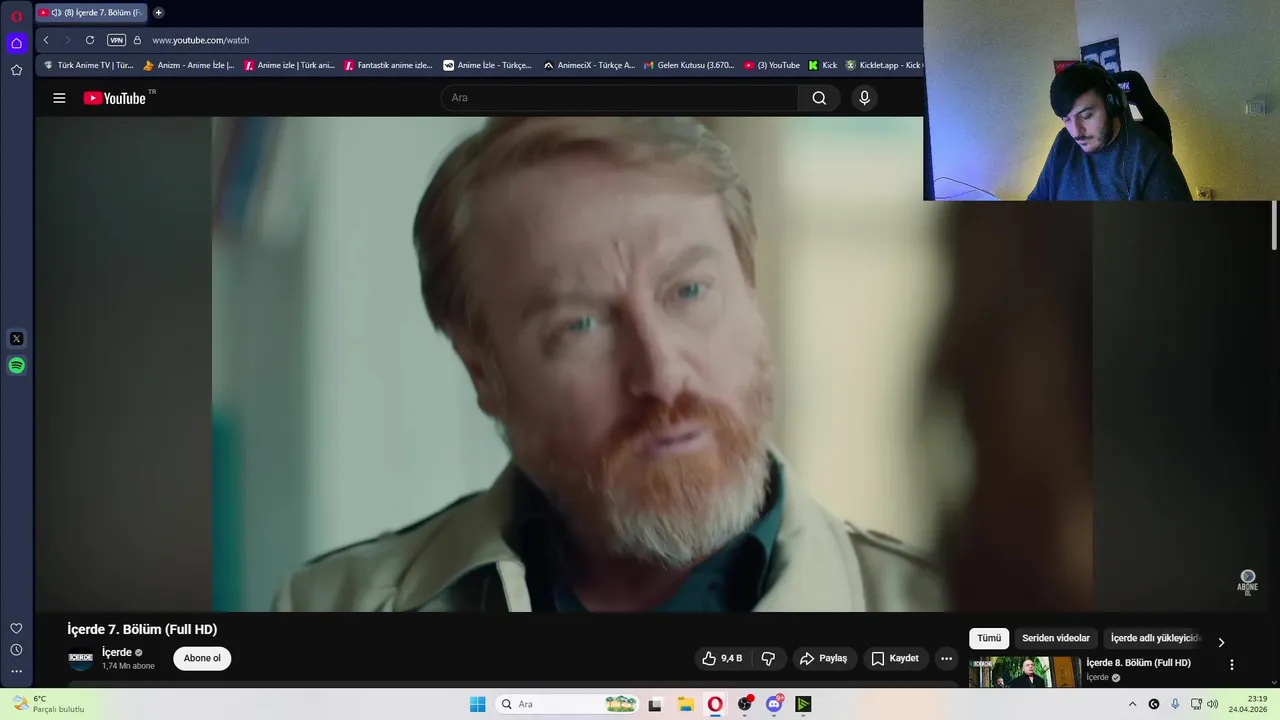Open the Türk Anime TV bookmark
Viewport: 1280px width, 720px height.
(x=88, y=65)
